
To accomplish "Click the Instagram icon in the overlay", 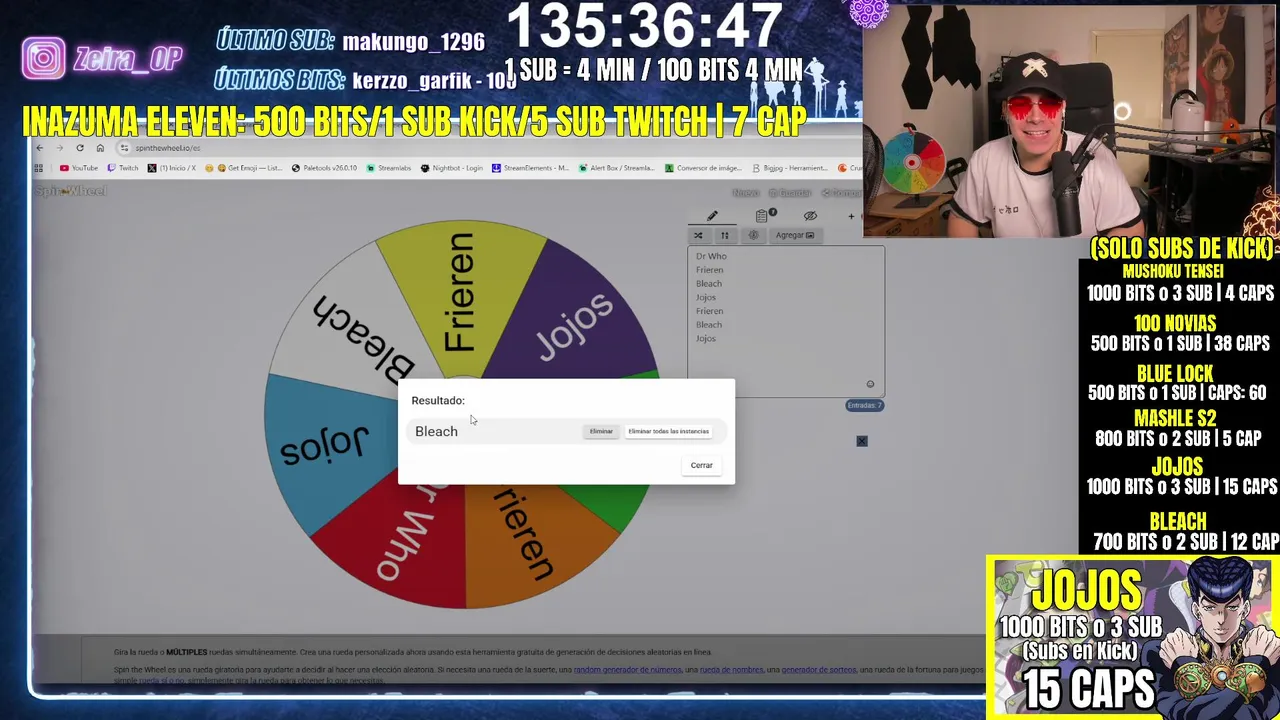I will 44,58.
